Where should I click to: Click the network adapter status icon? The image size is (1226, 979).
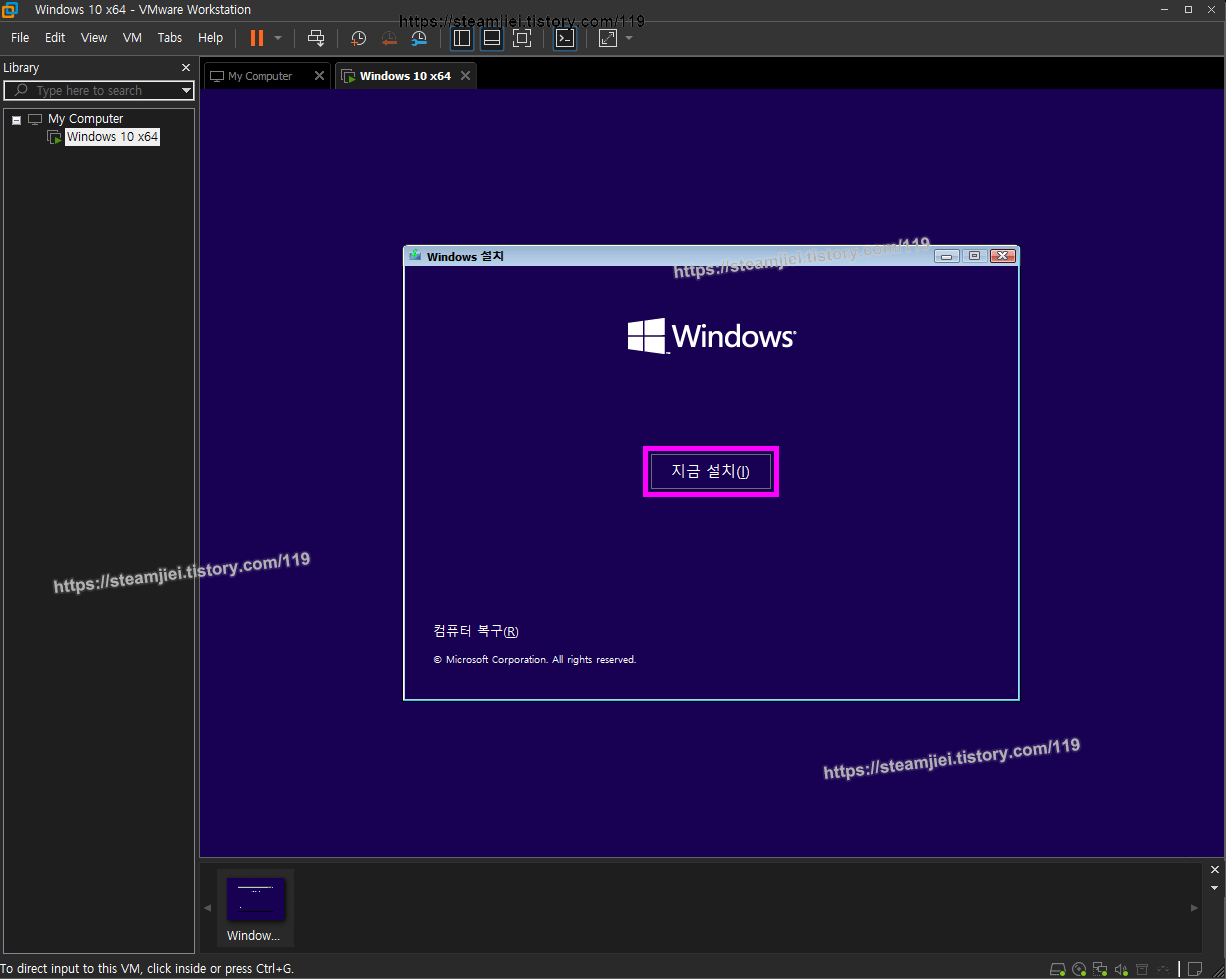click(1100, 969)
